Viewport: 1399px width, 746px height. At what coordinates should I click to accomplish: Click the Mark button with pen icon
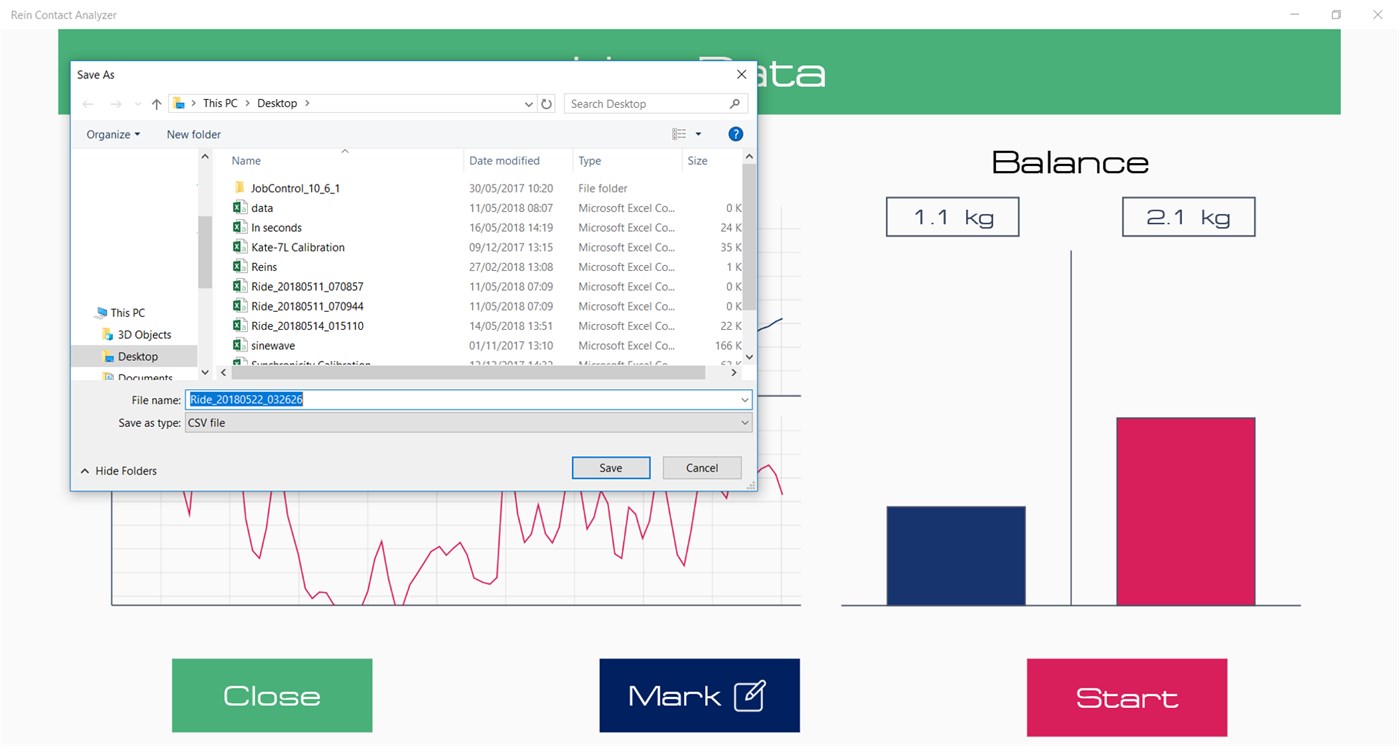tap(699, 695)
